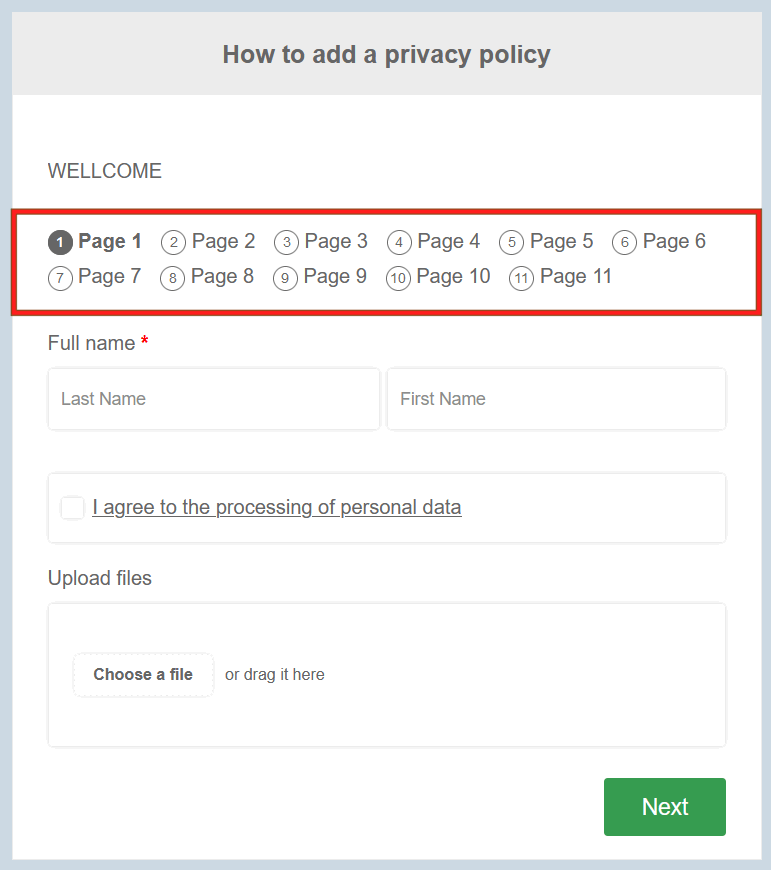Click inside the Last Name field
Screen dimensions: 771x870
(x=213, y=399)
